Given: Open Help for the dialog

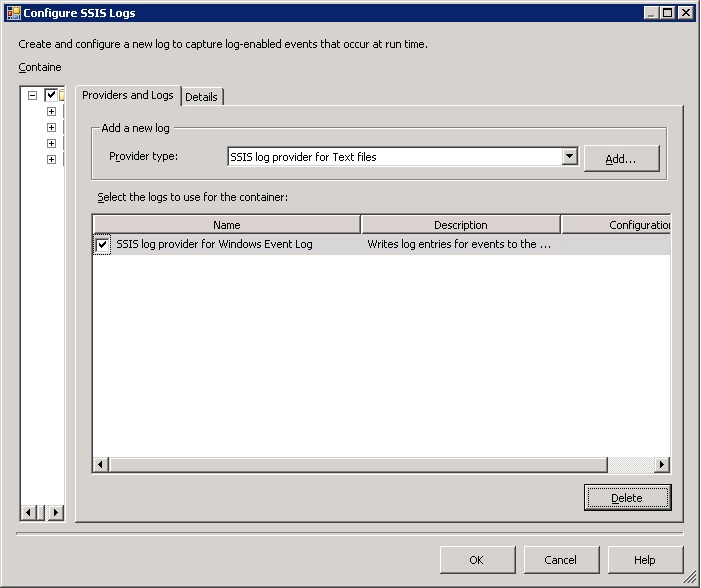Looking at the screenshot, I should [645, 560].
